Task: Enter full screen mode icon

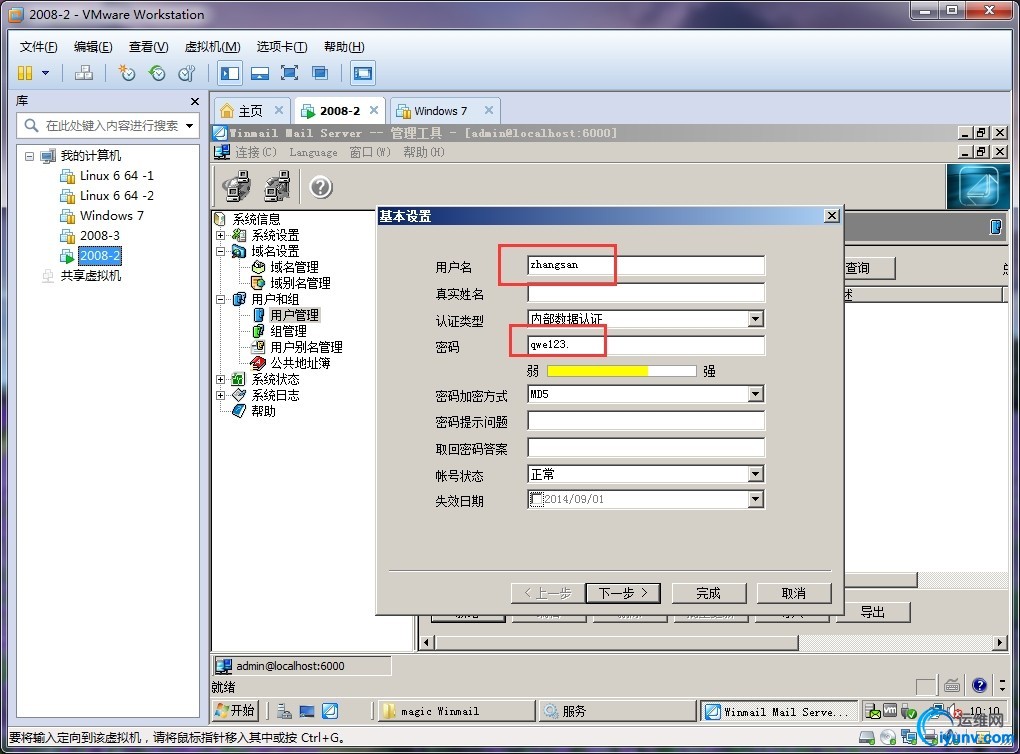Action: (x=289, y=73)
